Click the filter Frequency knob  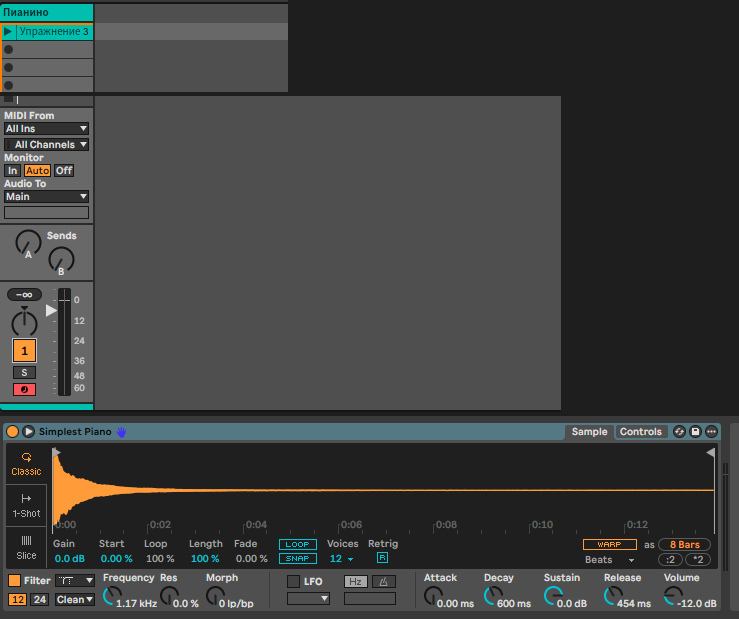[112, 596]
